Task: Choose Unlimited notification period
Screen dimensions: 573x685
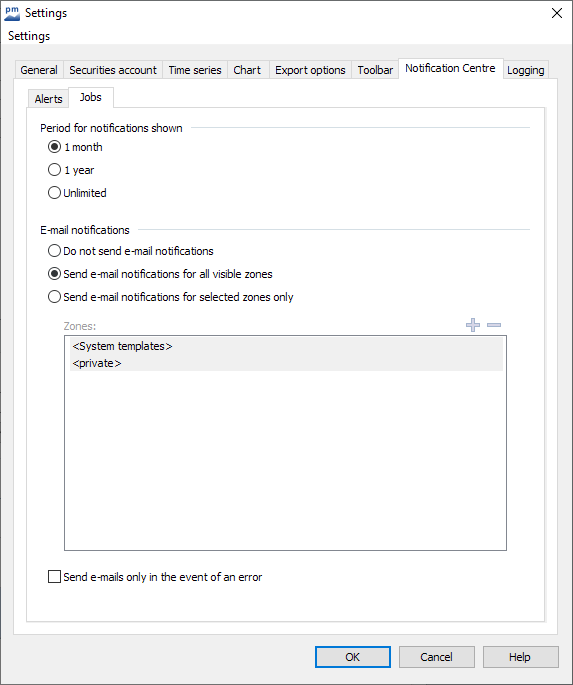Action: 54,193
